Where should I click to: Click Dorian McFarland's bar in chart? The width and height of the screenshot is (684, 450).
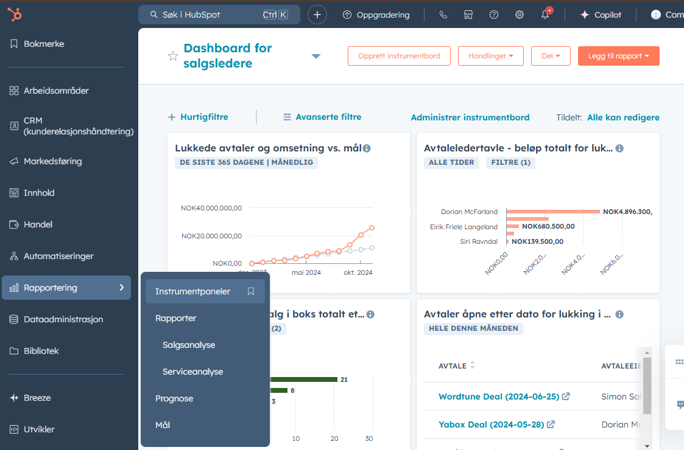pyautogui.click(x=553, y=211)
